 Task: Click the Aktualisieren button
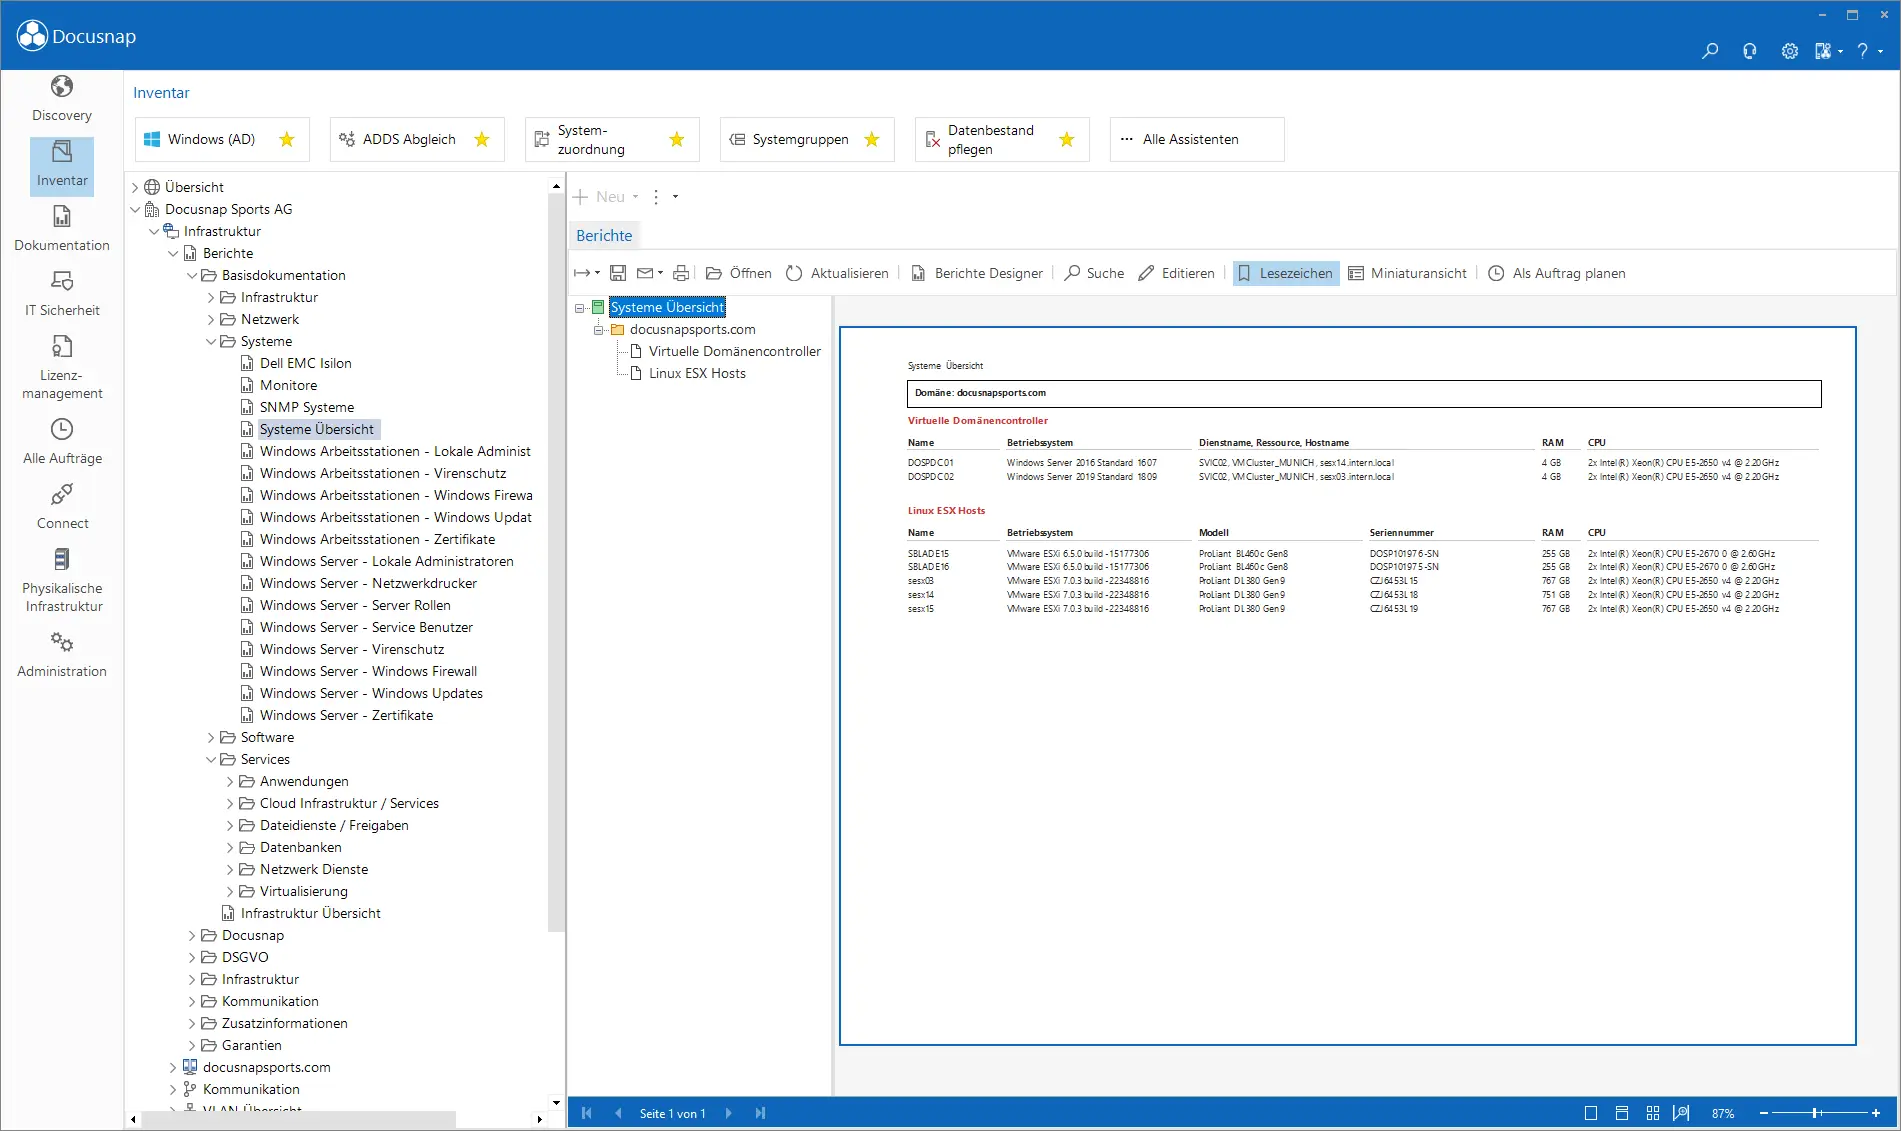(x=837, y=273)
